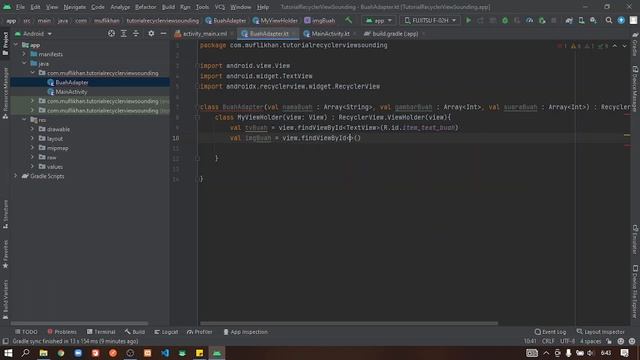The height and width of the screenshot is (360, 640).
Task: Open the Terminal tool window
Action: click(x=101, y=332)
